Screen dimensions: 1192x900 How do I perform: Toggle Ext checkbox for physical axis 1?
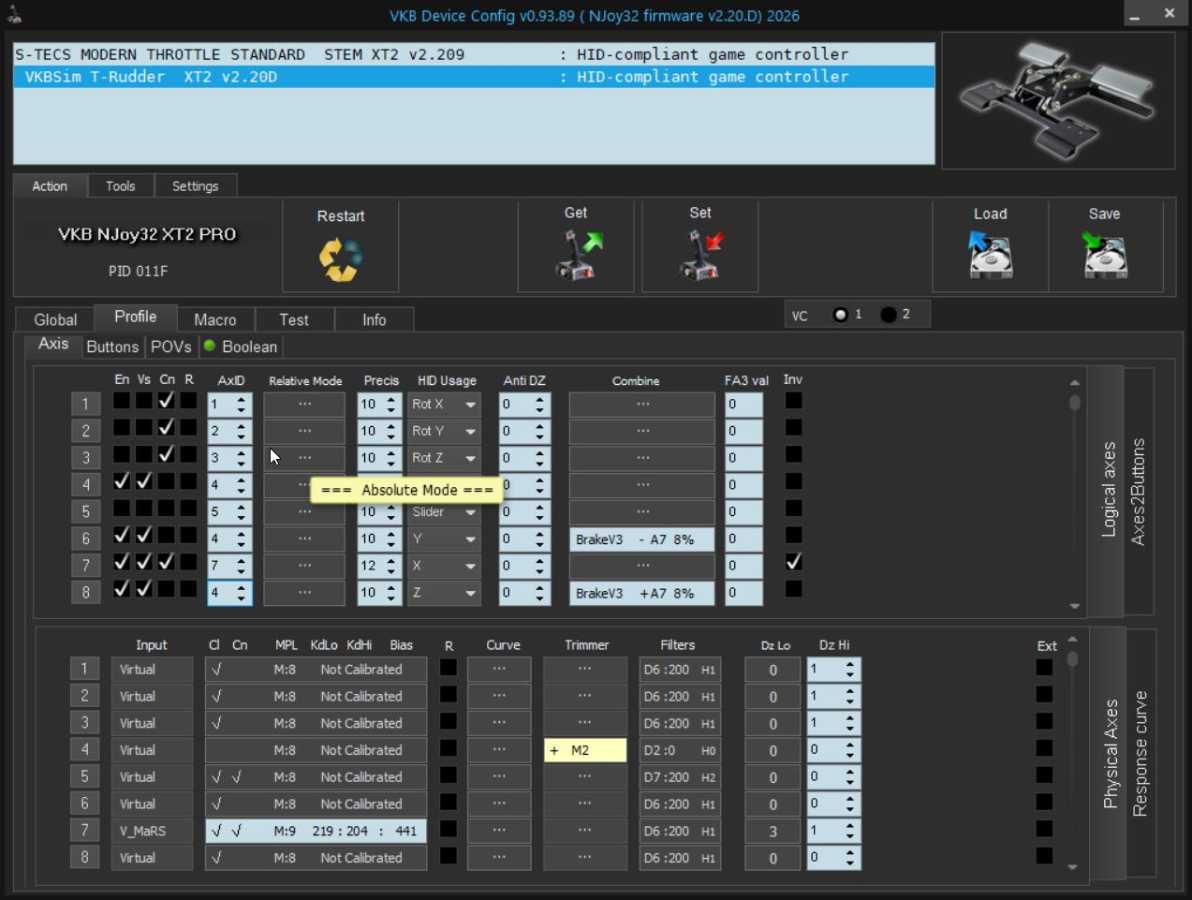tap(1045, 667)
